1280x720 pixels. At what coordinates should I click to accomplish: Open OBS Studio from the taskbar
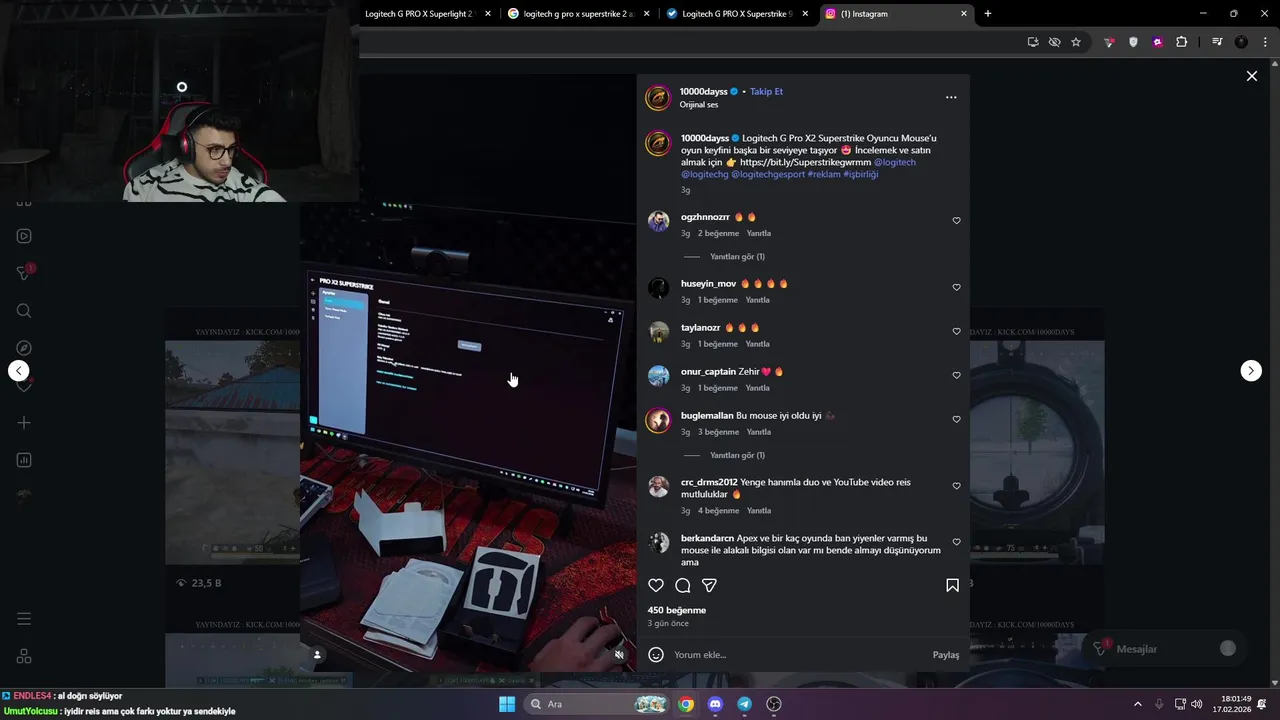click(x=774, y=704)
